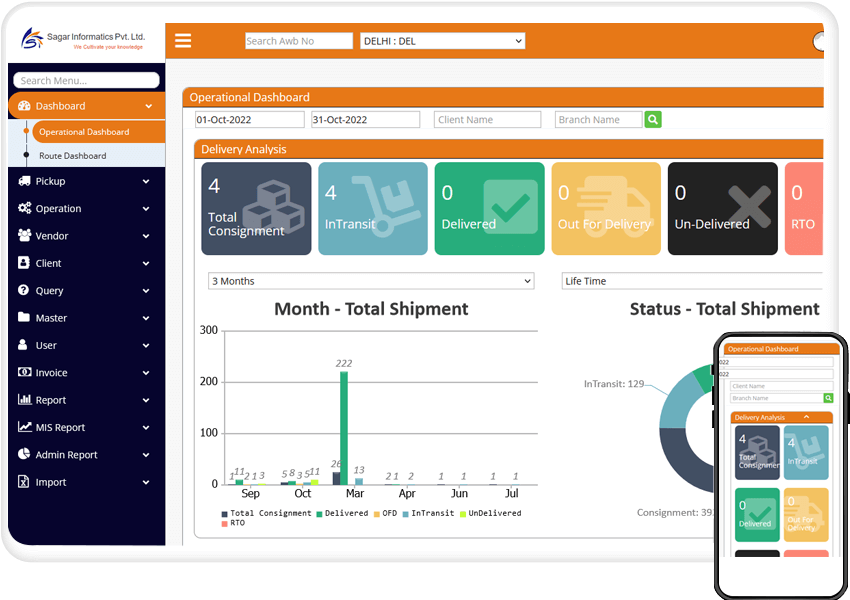Viewport: 850px width, 600px height.
Task: Expand the Client menu chevron
Action: point(146,263)
